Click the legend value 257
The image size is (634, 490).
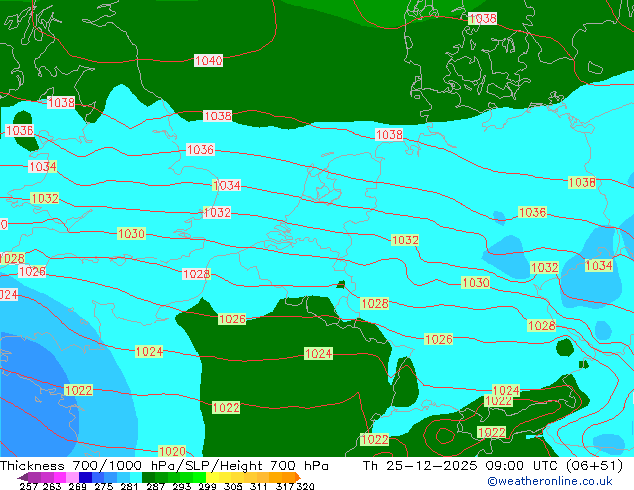pos(29,486)
